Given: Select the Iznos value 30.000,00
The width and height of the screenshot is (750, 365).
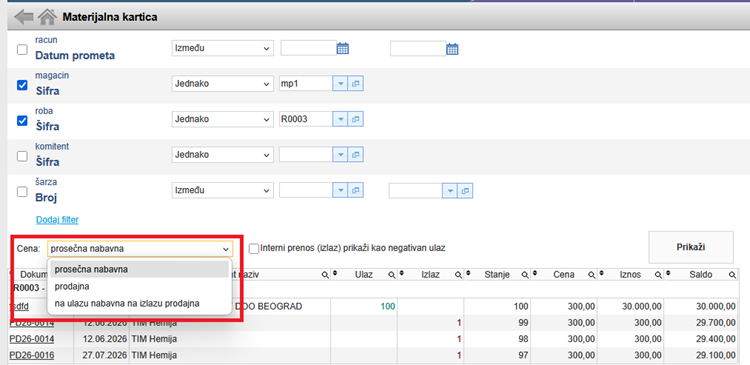Looking at the screenshot, I should (642, 307).
